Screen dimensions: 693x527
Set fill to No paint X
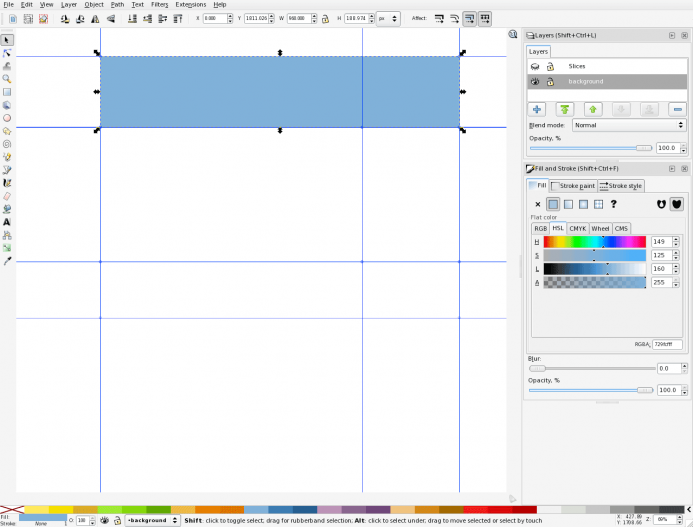(538, 204)
